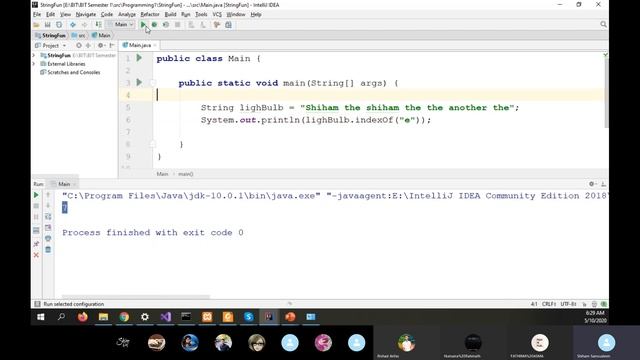Open the VCS menu

pos(217,14)
